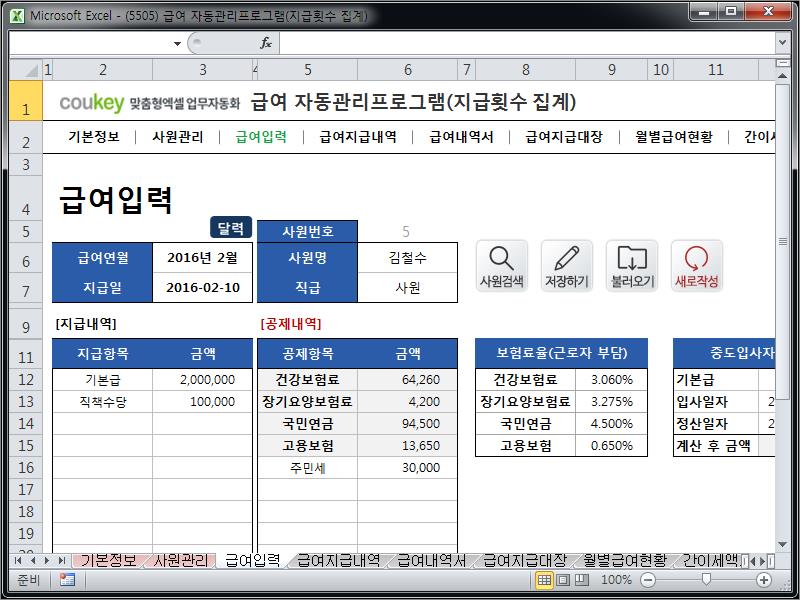
Task: Click the row 12 header
Action: pyautogui.click(x=26, y=380)
